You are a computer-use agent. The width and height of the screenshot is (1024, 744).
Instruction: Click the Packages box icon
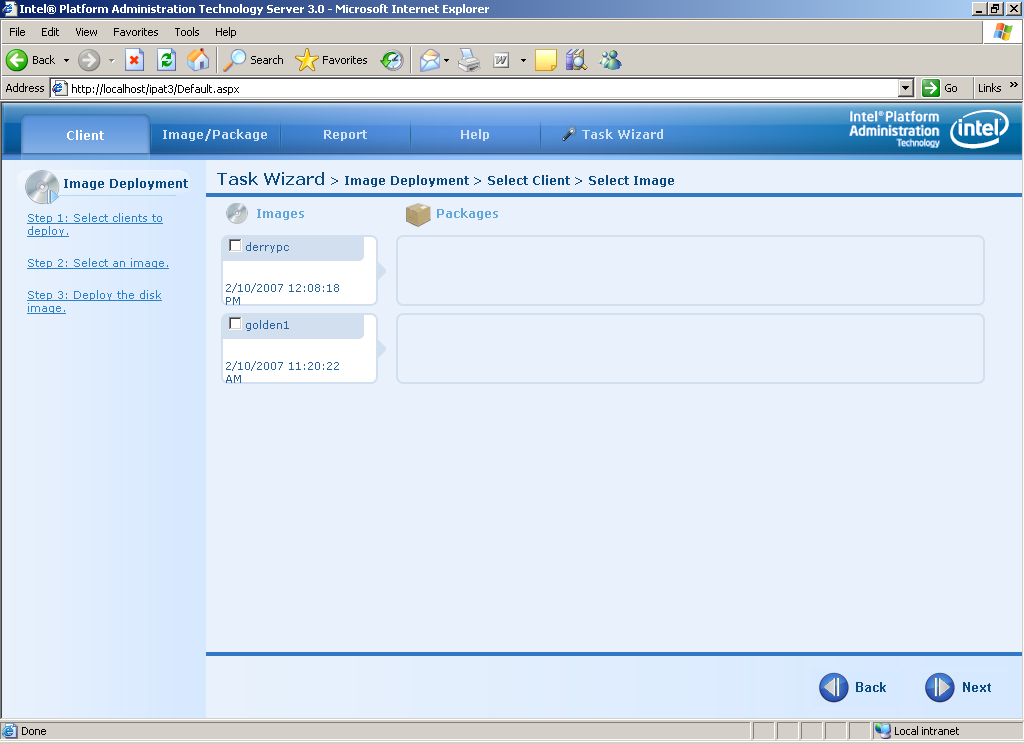pyautogui.click(x=418, y=214)
